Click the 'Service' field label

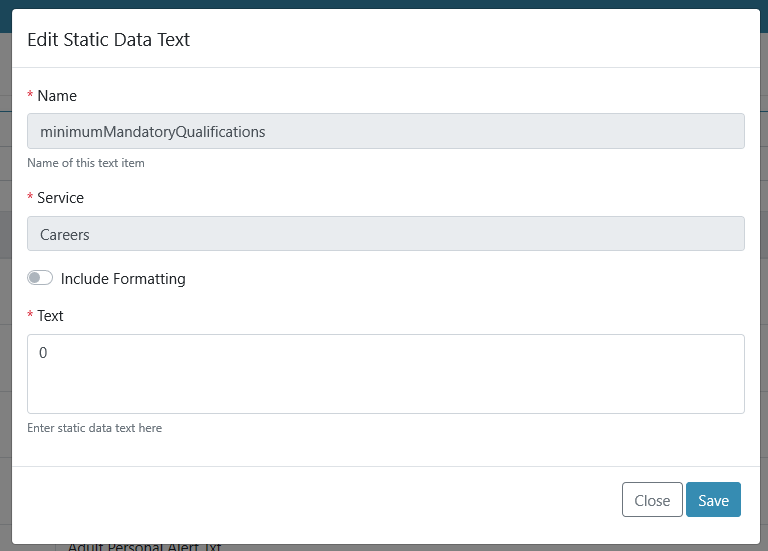tap(60, 198)
